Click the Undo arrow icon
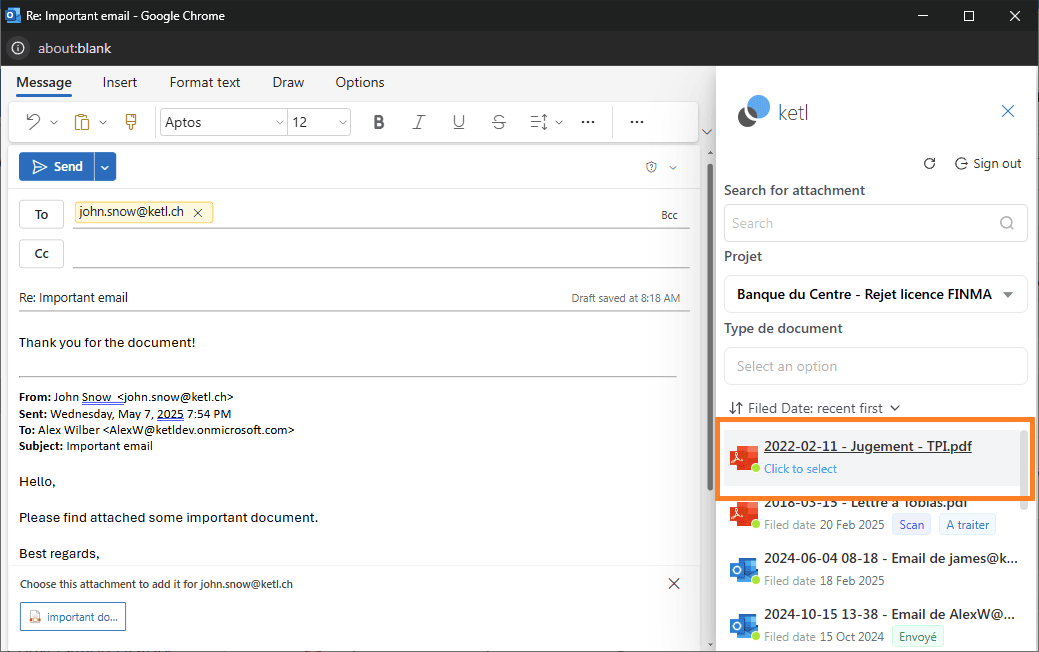The width and height of the screenshot is (1039, 652). [x=33, y=122]
